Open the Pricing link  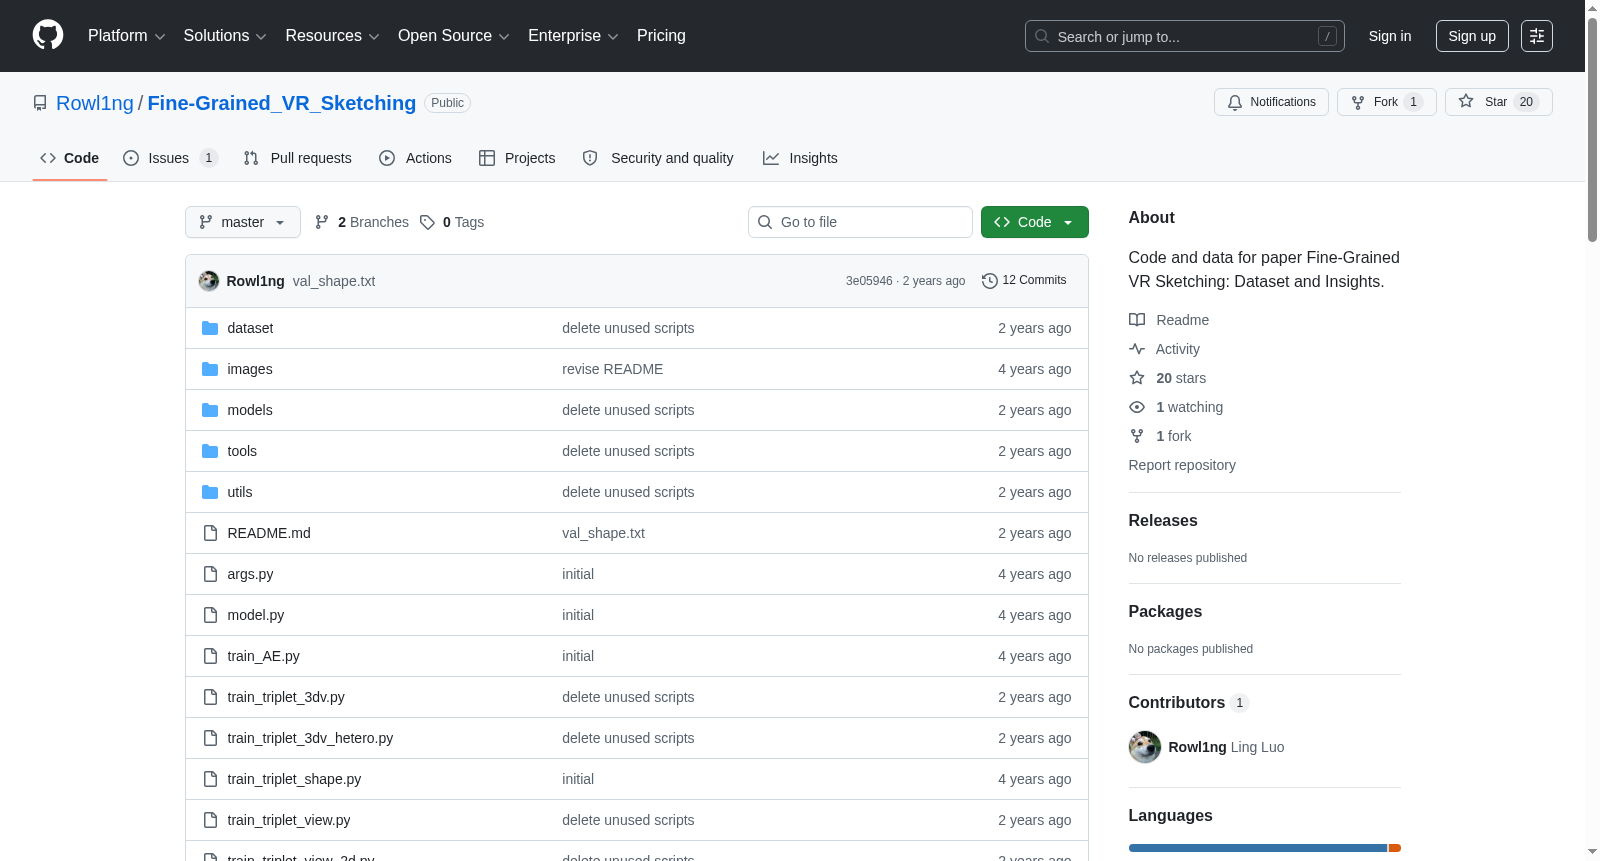pos(661,36)
